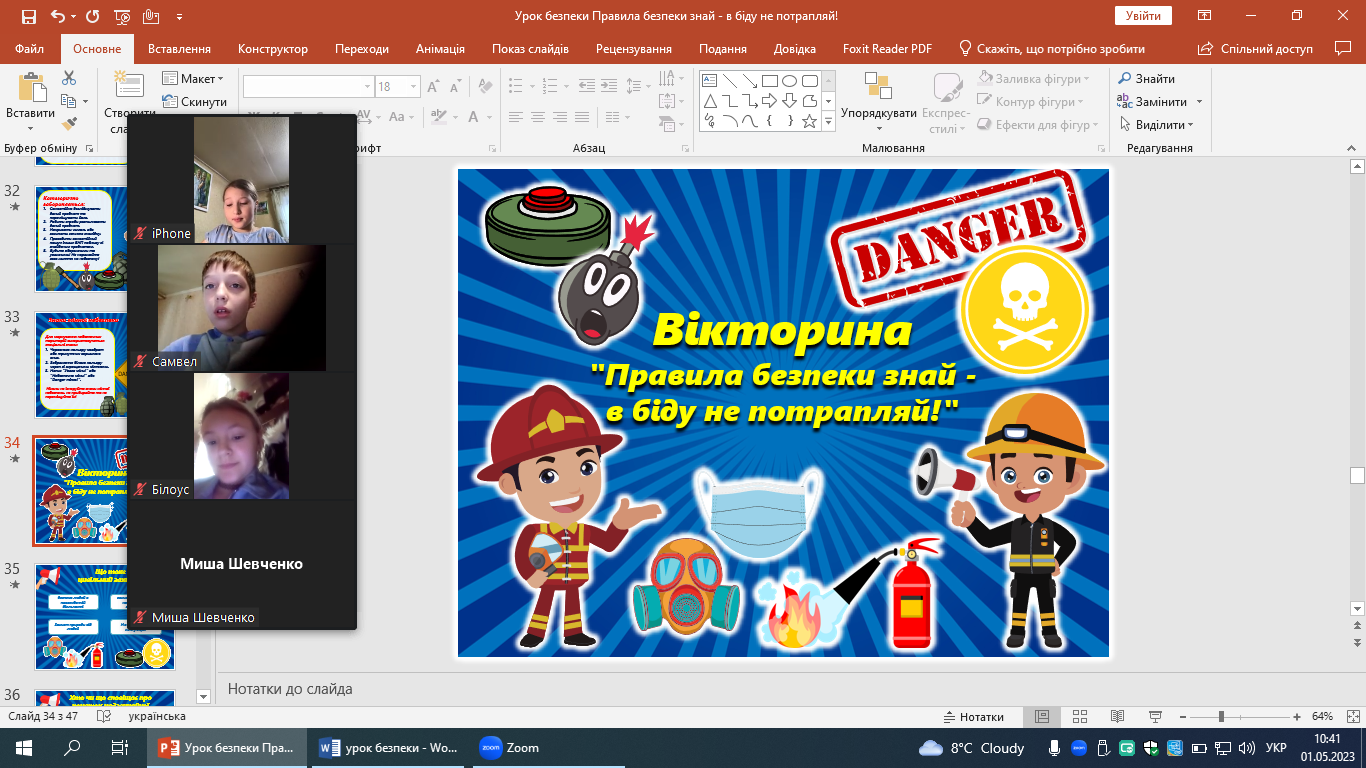Select the Format Painter brush icon
This screenshot has width=1366, height=768.
point(69,124)
